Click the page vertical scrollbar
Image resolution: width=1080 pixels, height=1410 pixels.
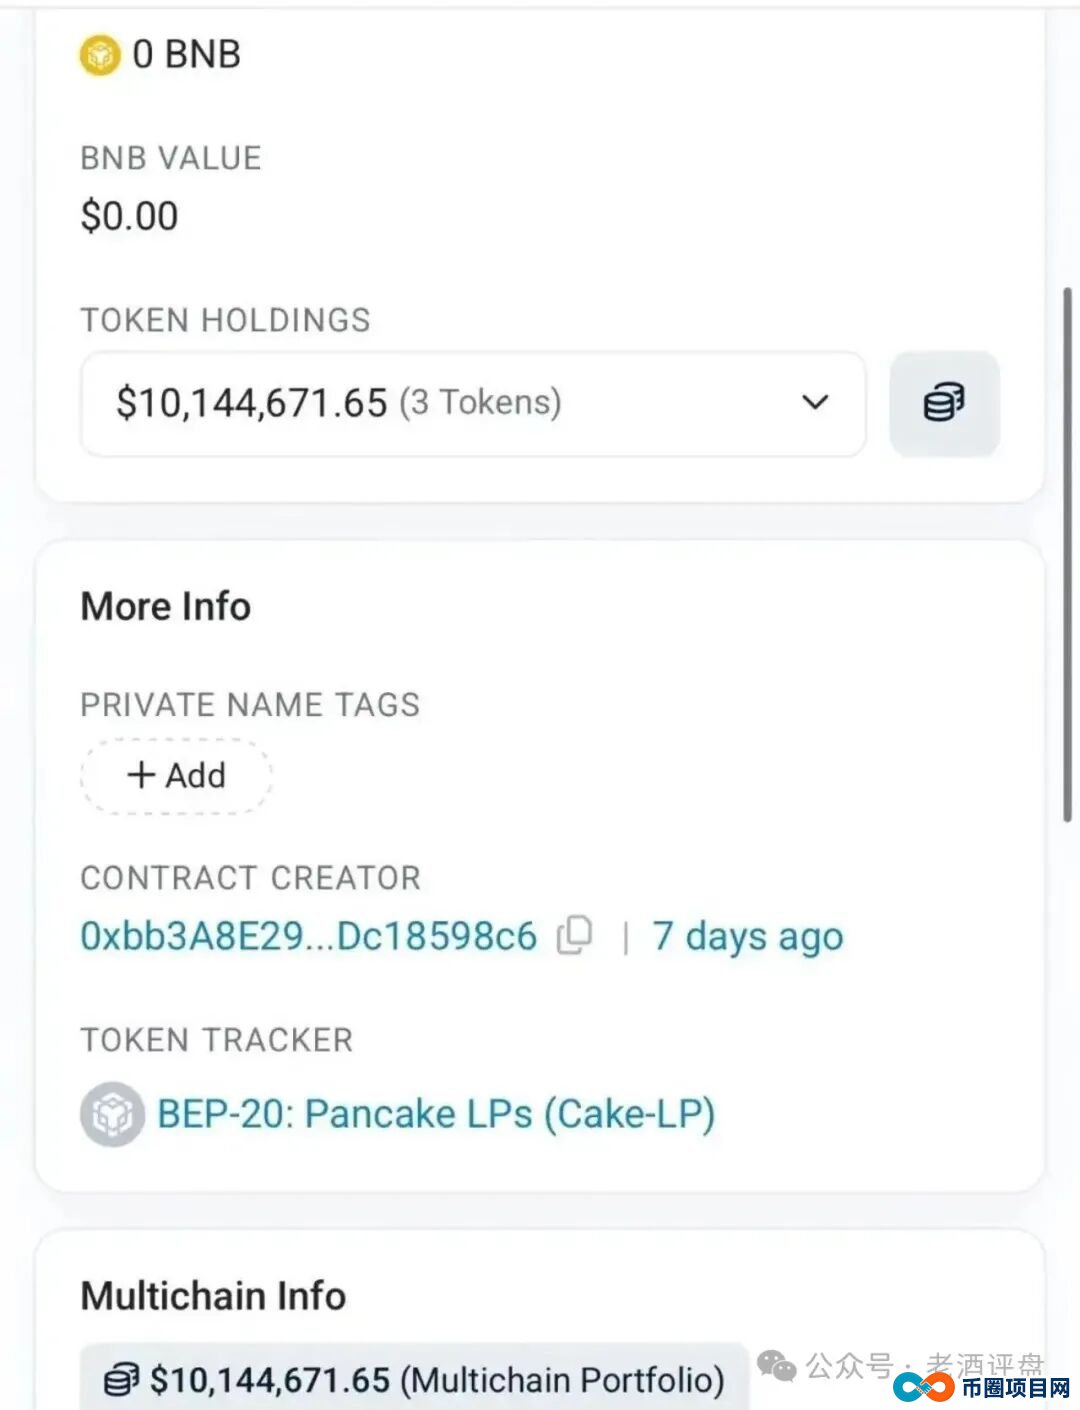(1068, 555)
